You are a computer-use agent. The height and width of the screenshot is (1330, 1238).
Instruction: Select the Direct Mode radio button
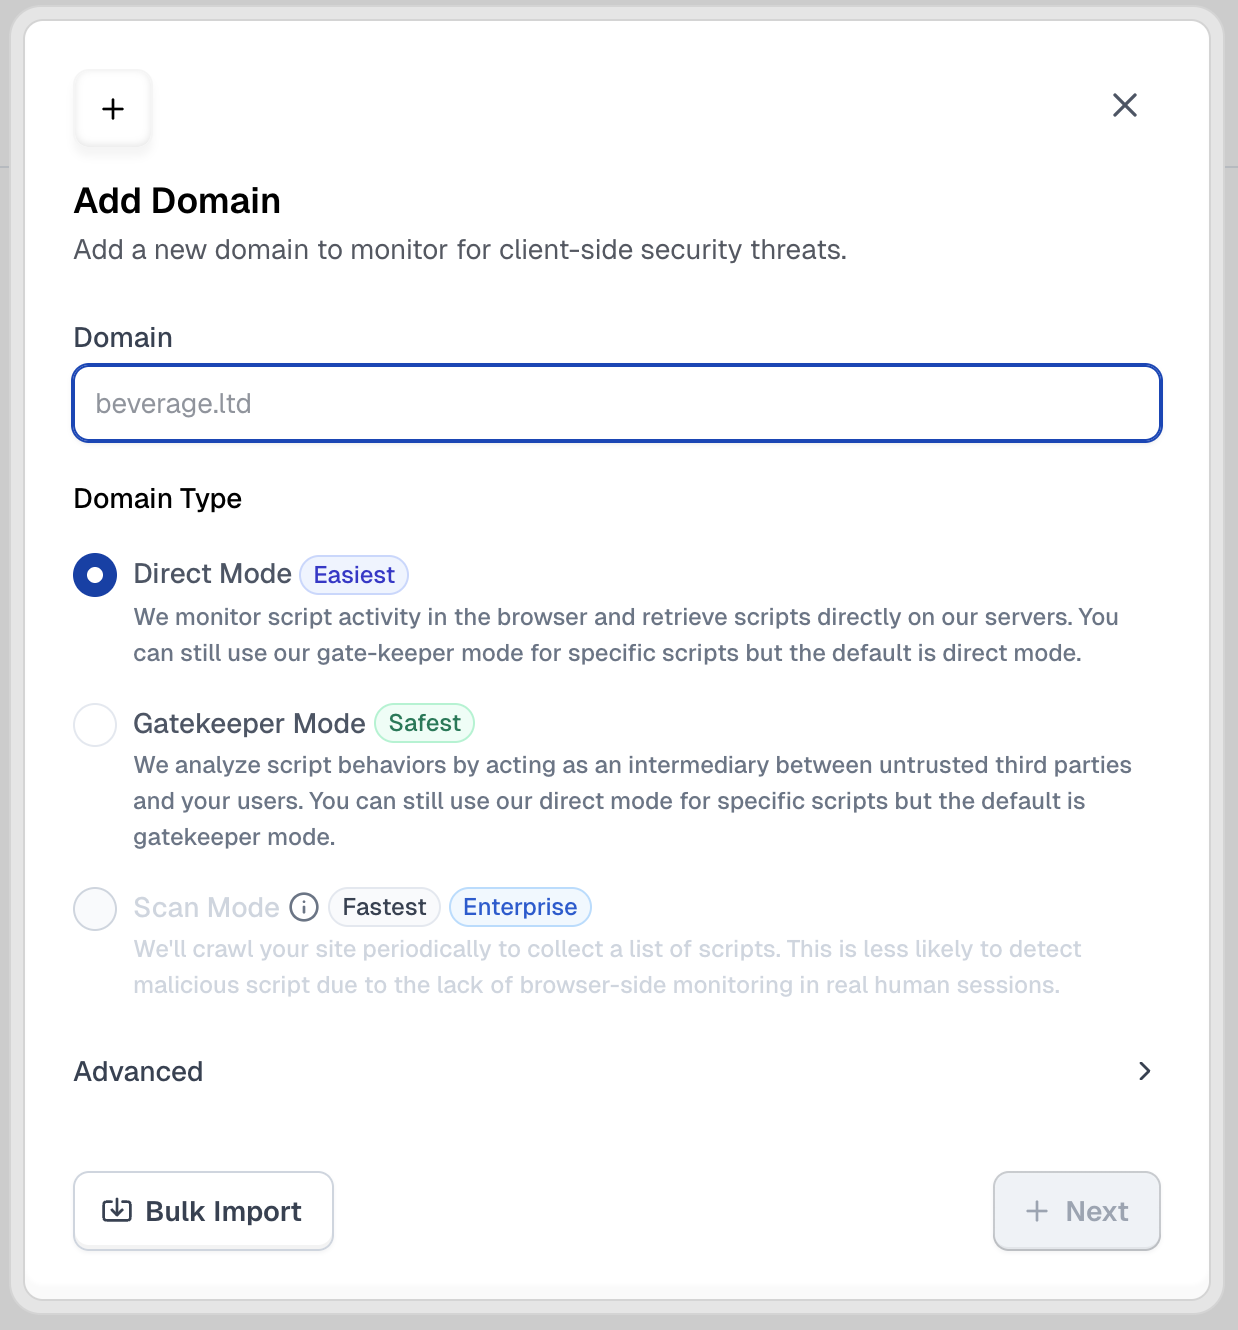click(x=94, y=575)
